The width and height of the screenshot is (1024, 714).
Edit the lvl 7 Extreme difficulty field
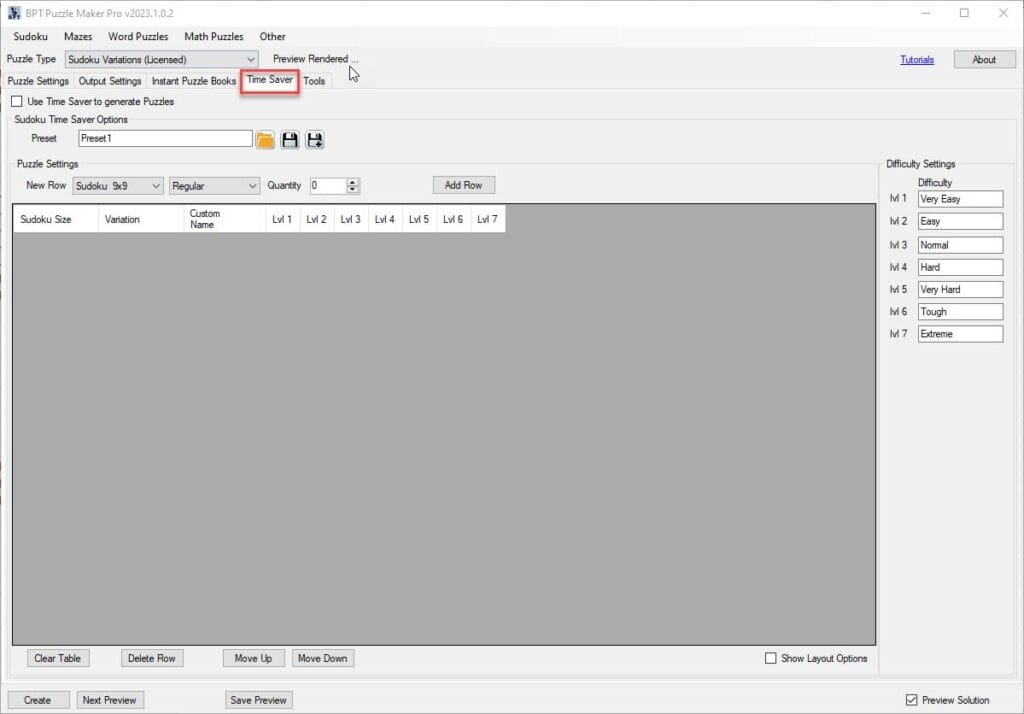point(960,334)
